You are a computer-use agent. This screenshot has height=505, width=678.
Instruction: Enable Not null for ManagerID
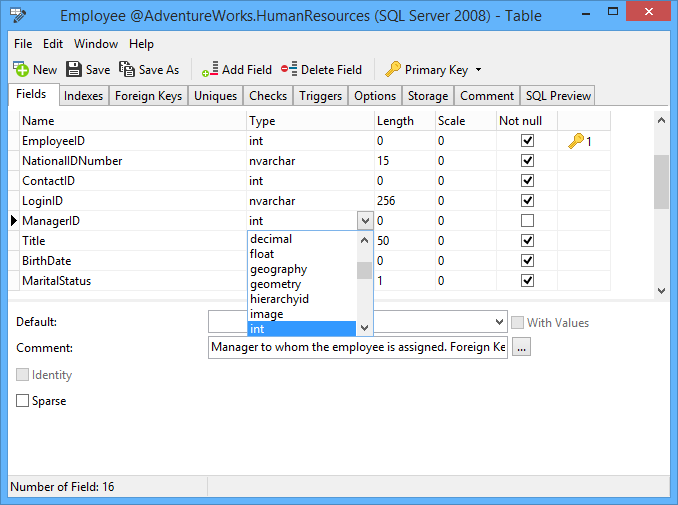point(527,221)
